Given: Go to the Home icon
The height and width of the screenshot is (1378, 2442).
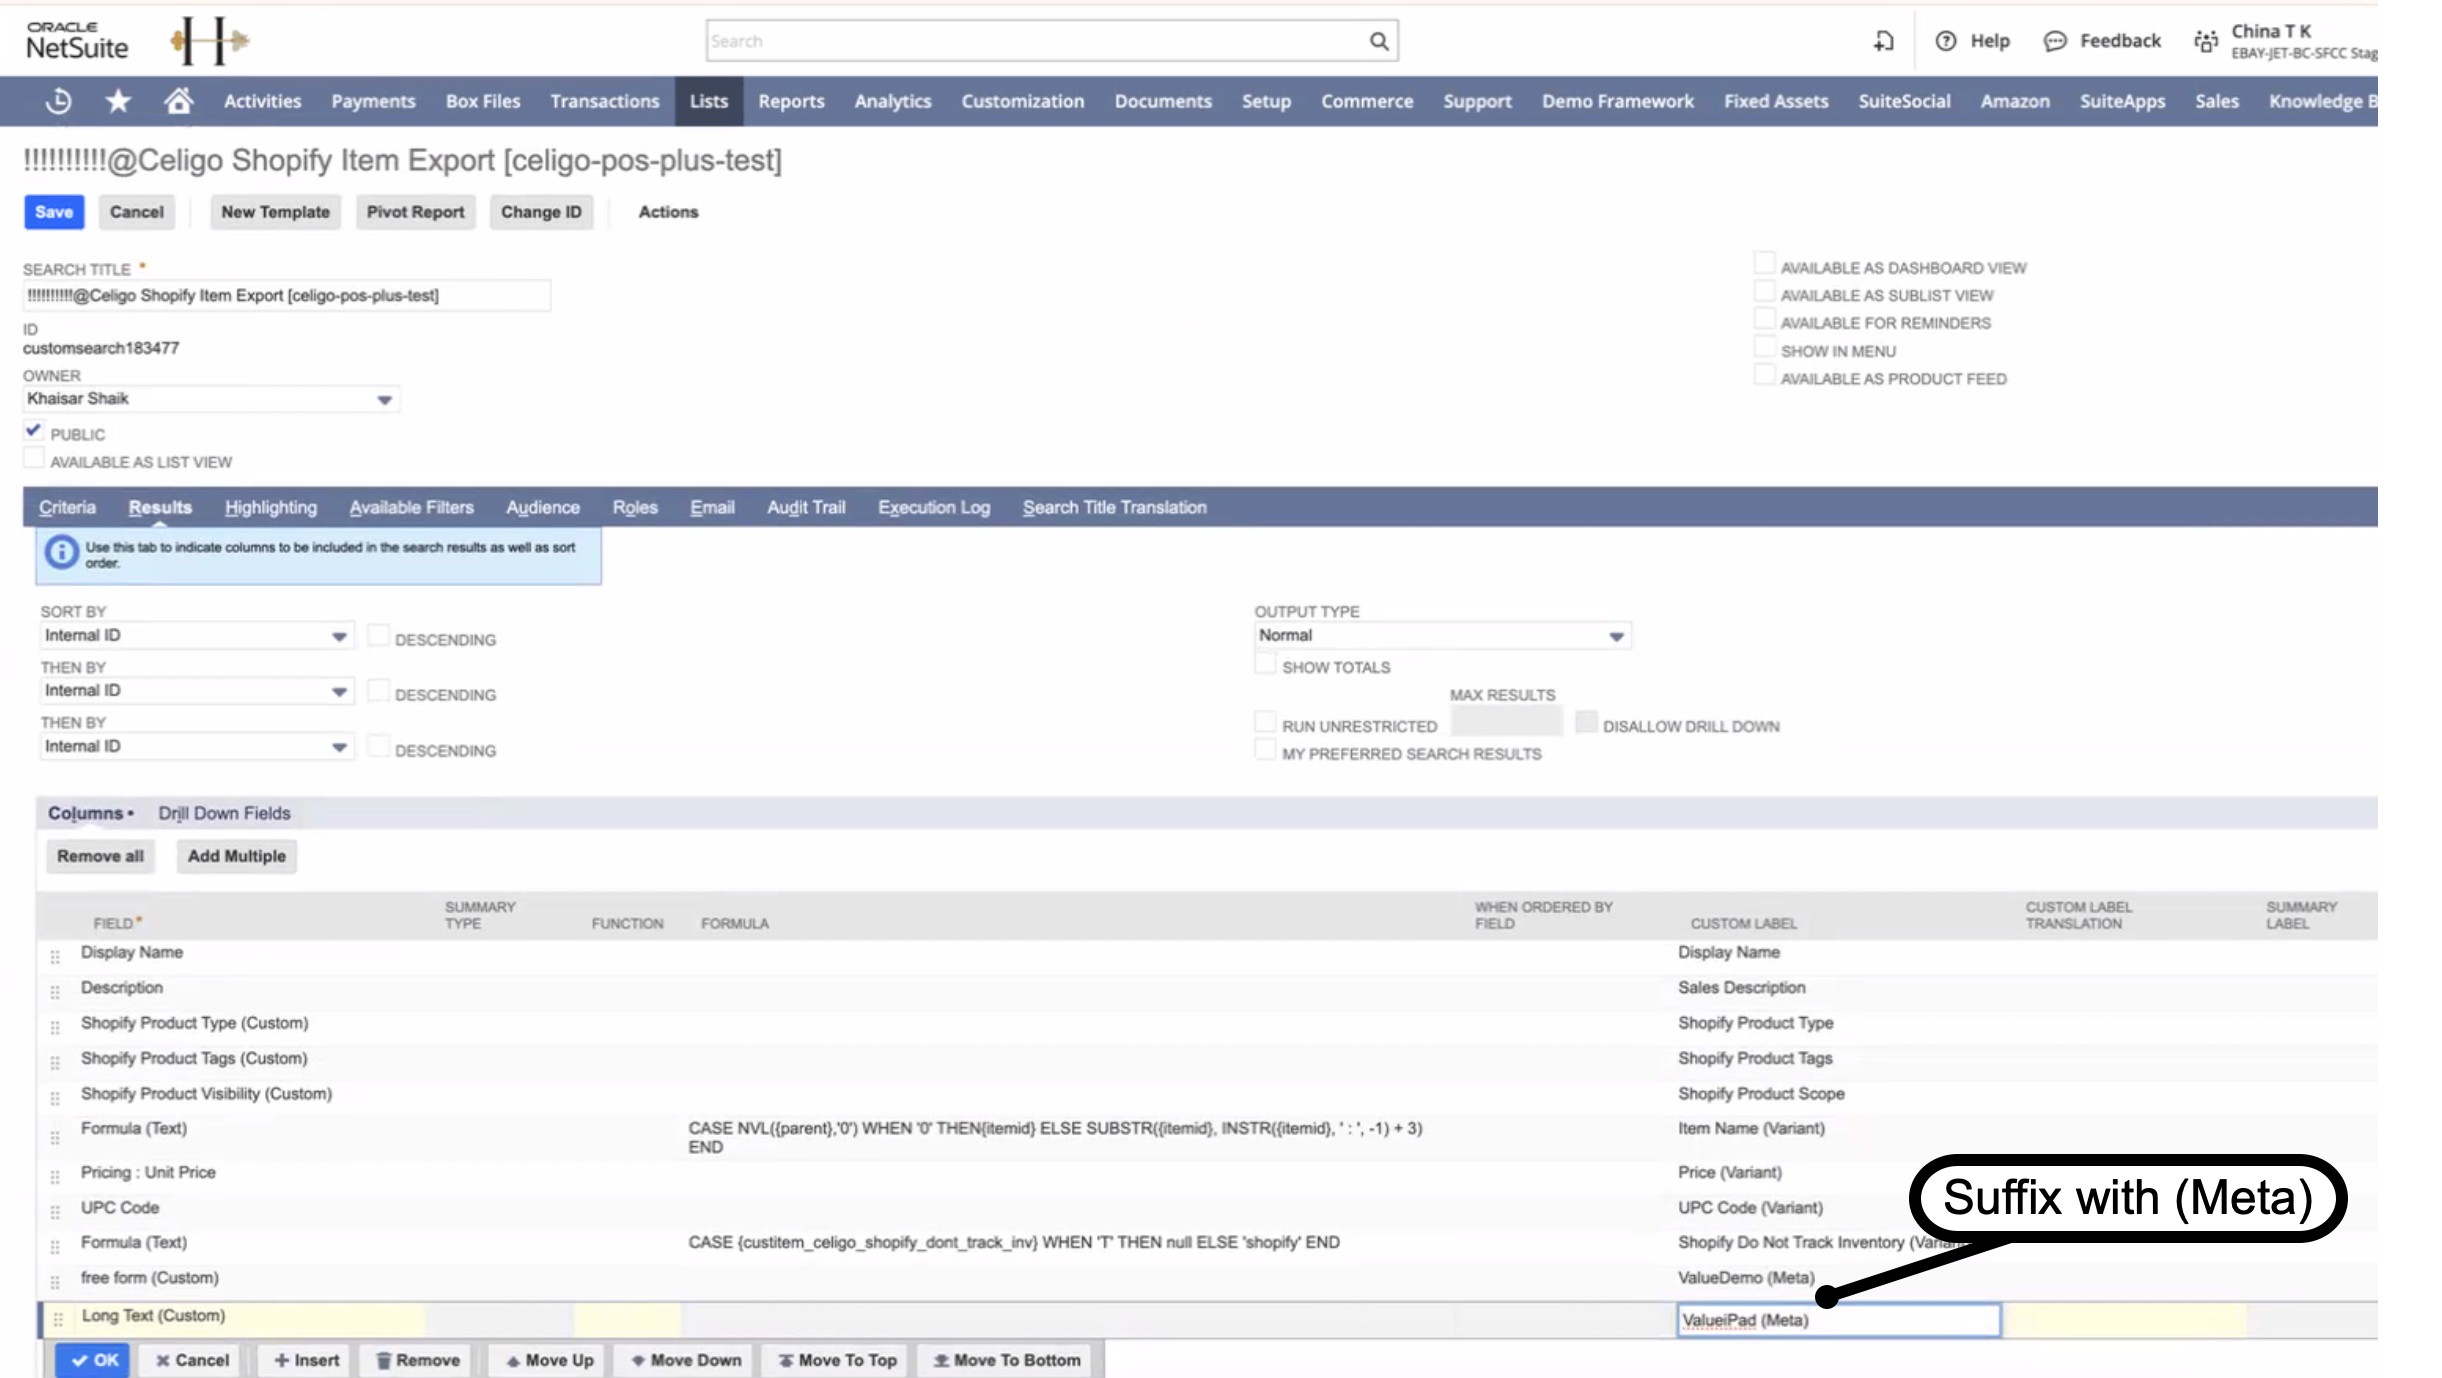Looking at the screenshot, I should coord(178,101).
